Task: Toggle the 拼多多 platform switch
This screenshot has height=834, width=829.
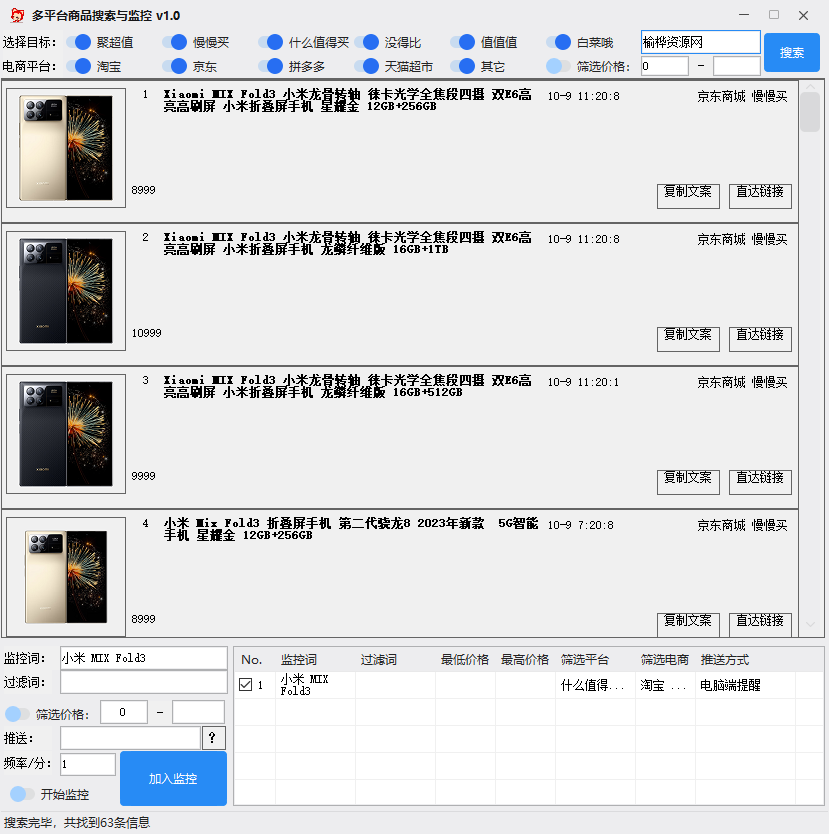Action: [271, 66]
